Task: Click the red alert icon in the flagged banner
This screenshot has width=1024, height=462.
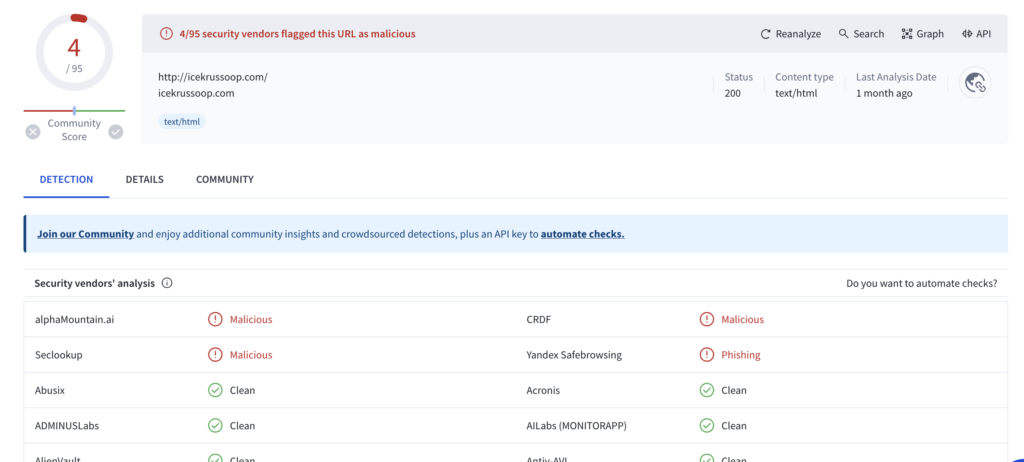Action: (167, 33)
